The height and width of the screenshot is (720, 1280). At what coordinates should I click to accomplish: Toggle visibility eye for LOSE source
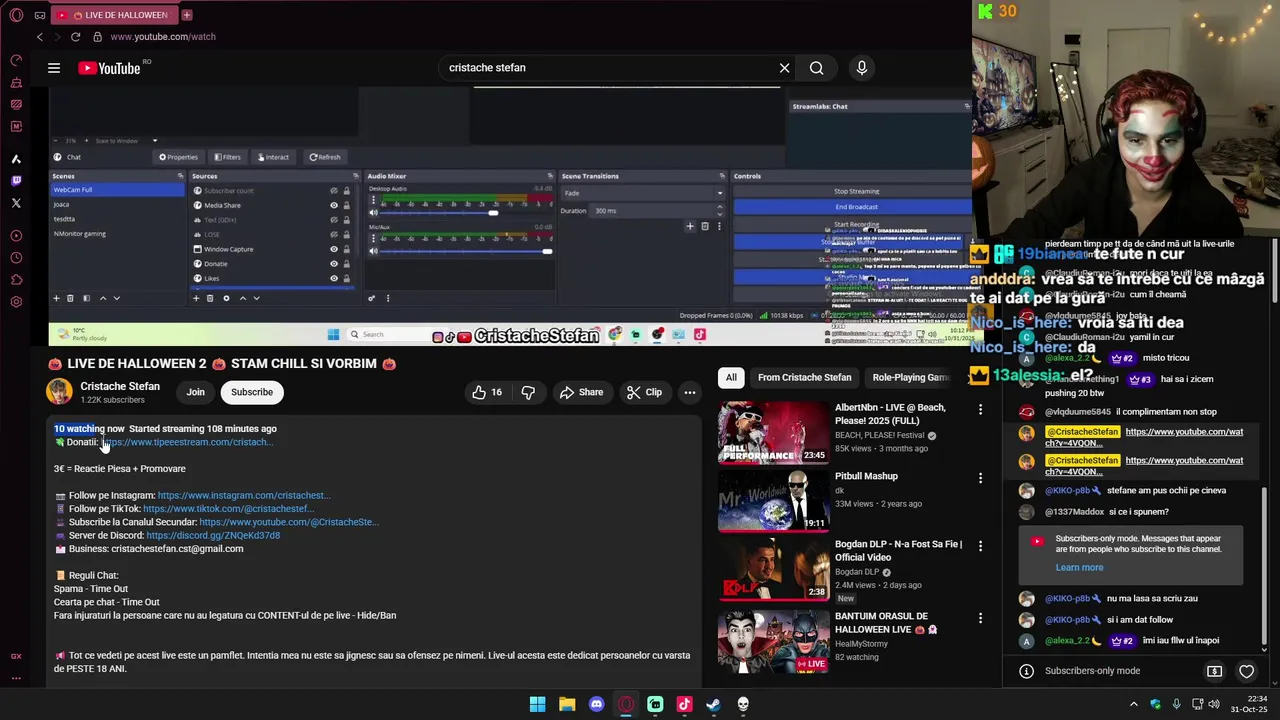pyautogui.click(x=334, y=234)
